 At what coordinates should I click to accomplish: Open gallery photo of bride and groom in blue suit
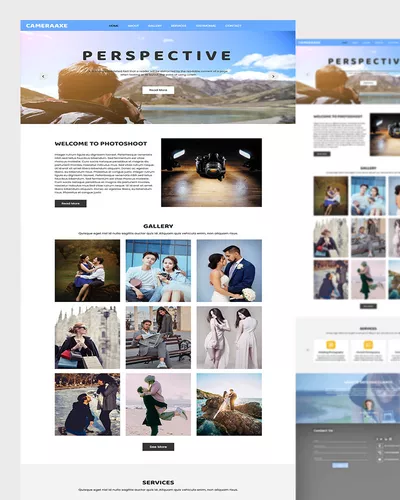coord(229,271)
